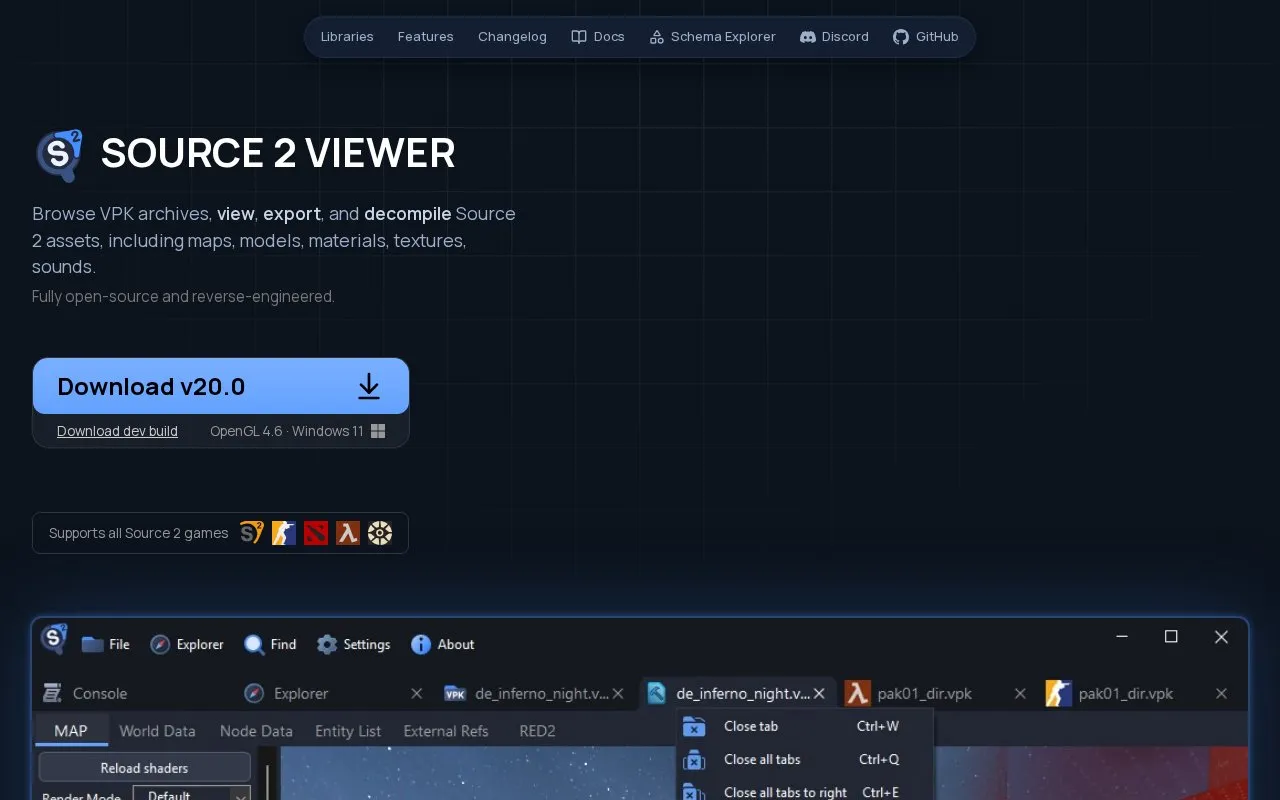The width and height of the screenshot is (1280, 800).
Task: Open the Node Data sub-tab
Action: pyautogui.click(x=256, y=731)
